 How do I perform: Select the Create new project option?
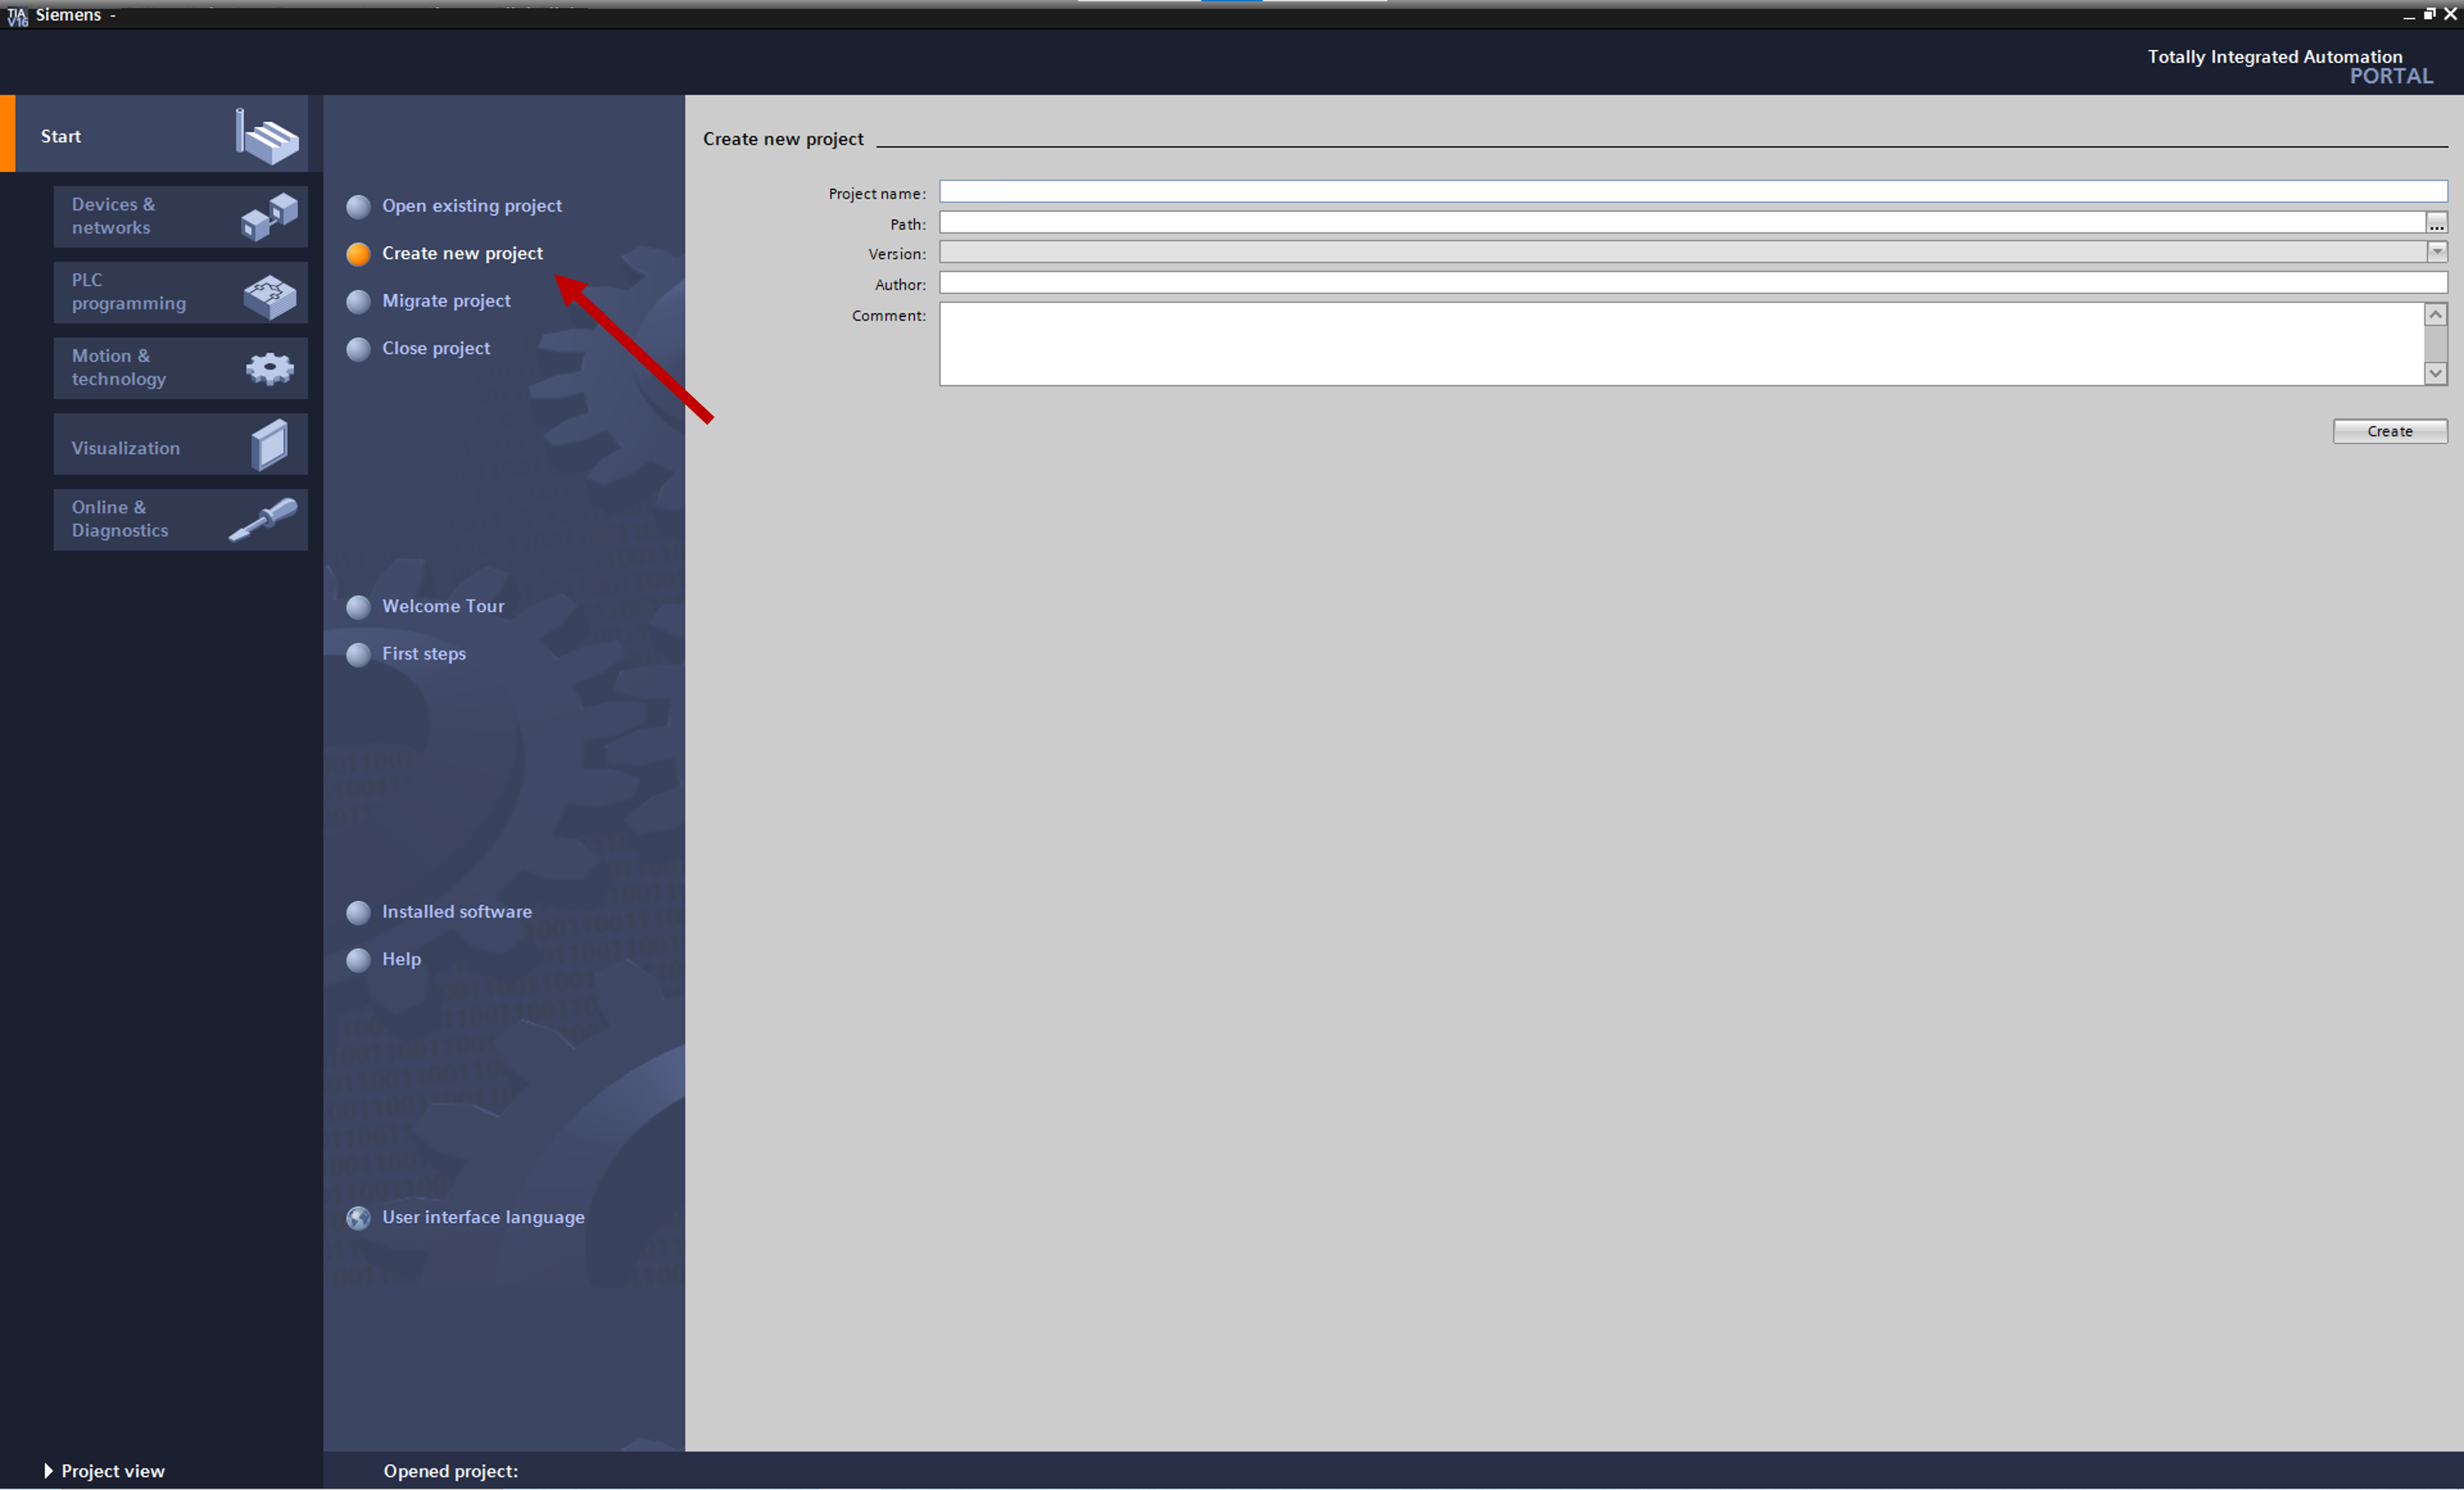(x=462, y=253)
